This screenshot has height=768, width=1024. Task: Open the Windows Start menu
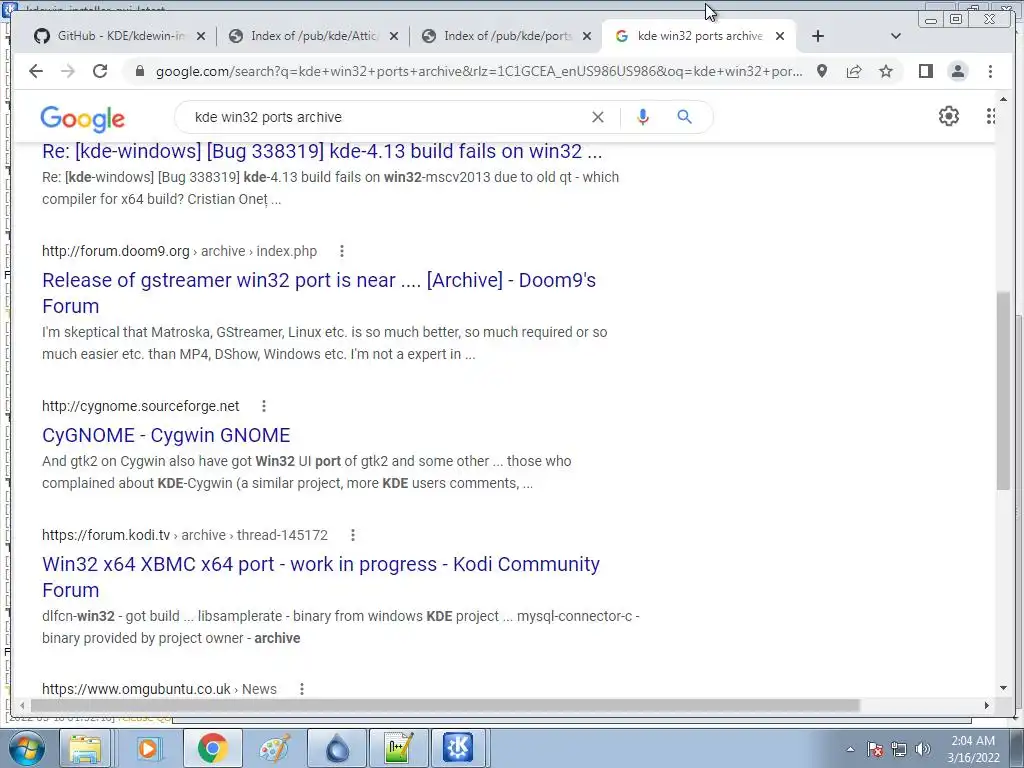coord(27,748)
